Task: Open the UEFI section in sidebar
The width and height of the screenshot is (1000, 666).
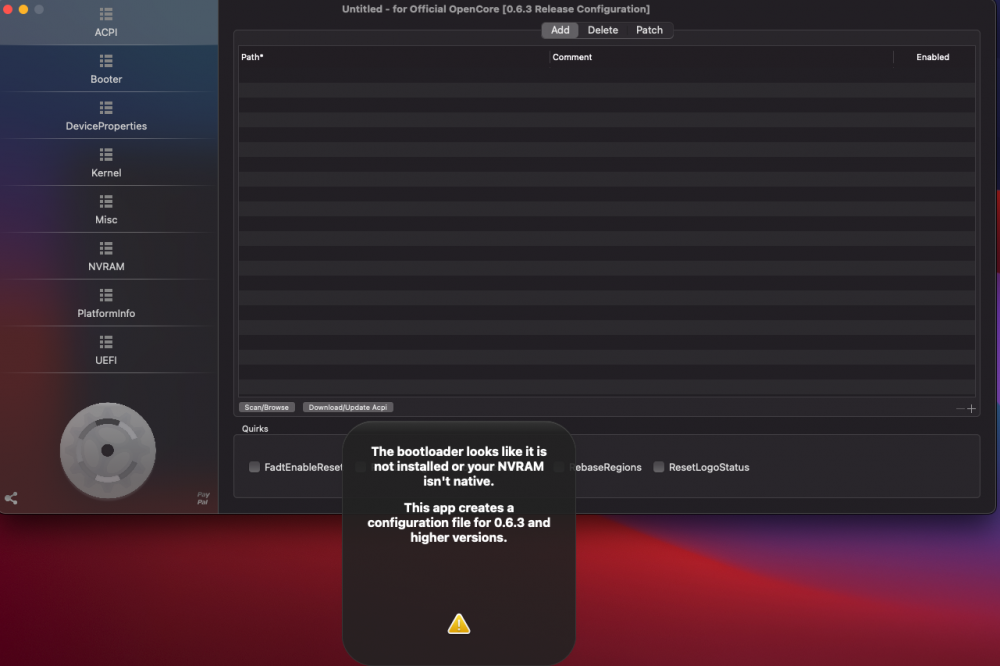Action: point(106,350)
